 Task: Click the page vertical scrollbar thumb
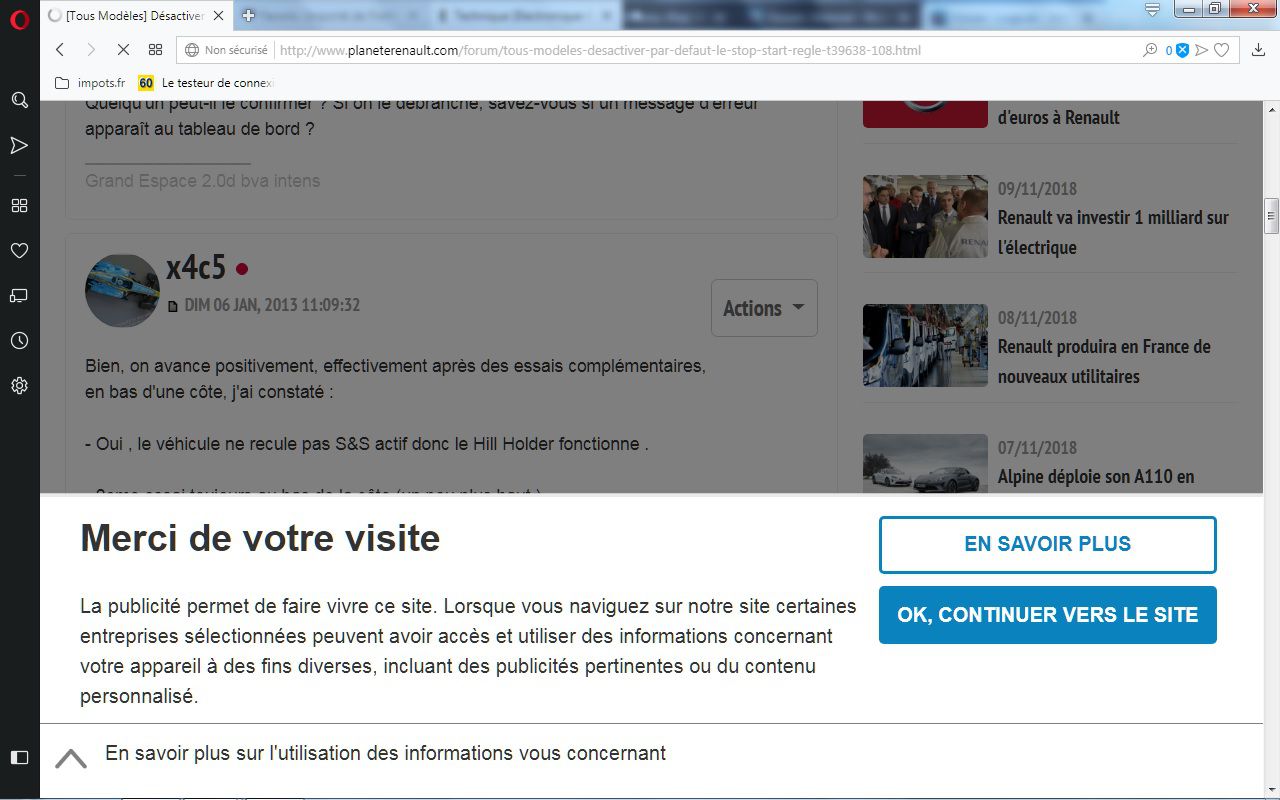coord(1271,215)
